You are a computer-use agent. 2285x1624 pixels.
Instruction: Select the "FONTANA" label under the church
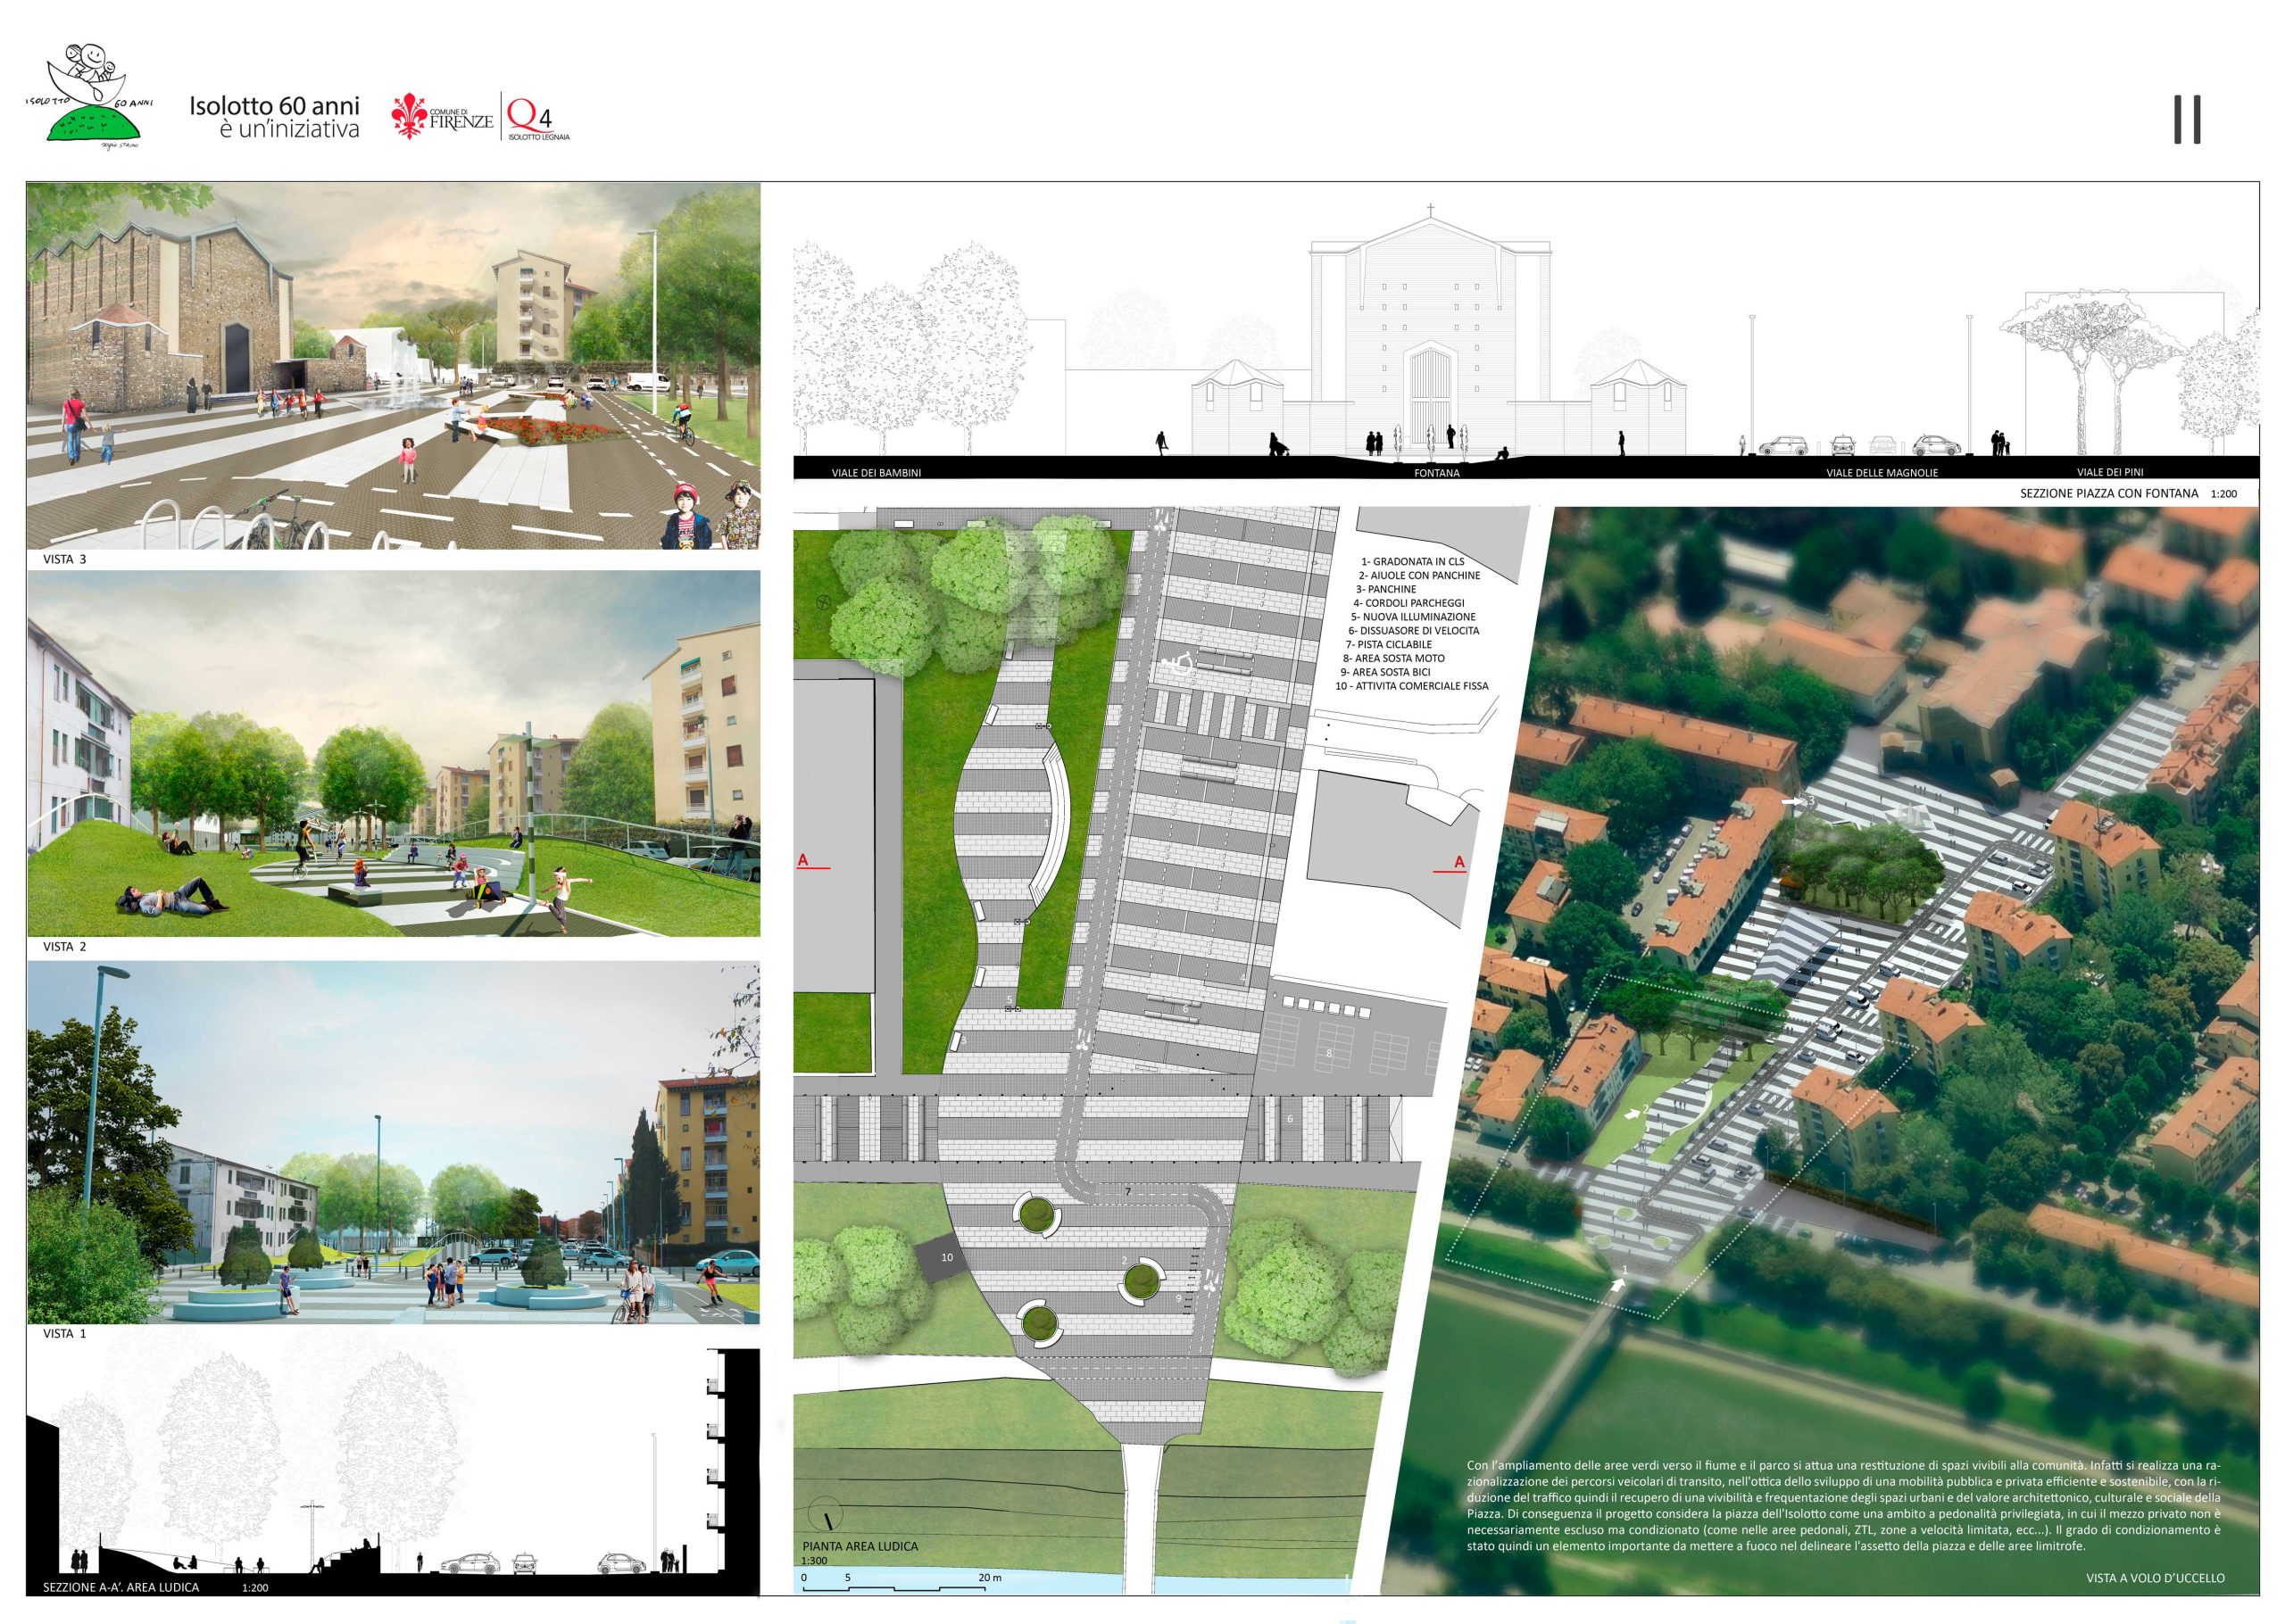pyautogui.click(x=1436, y=474)
